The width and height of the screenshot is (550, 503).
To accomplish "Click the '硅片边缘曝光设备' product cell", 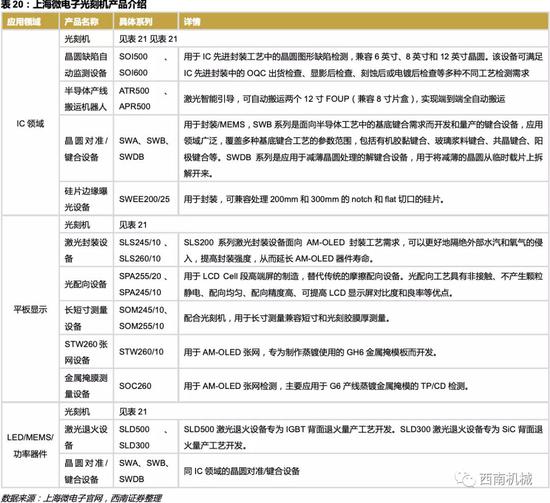I will pyautogui.click(x=86, y=199).
